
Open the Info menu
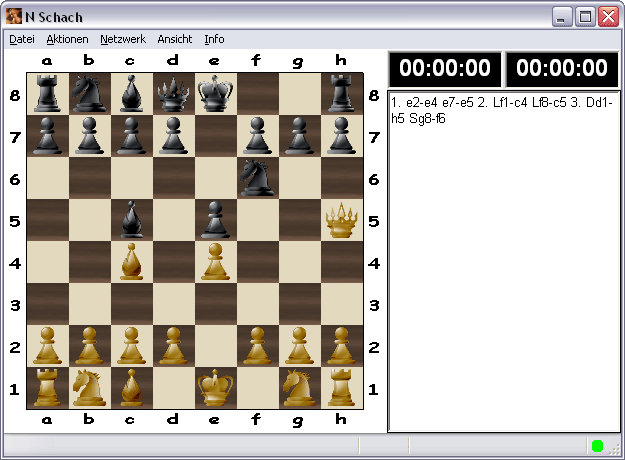(214, 39)
